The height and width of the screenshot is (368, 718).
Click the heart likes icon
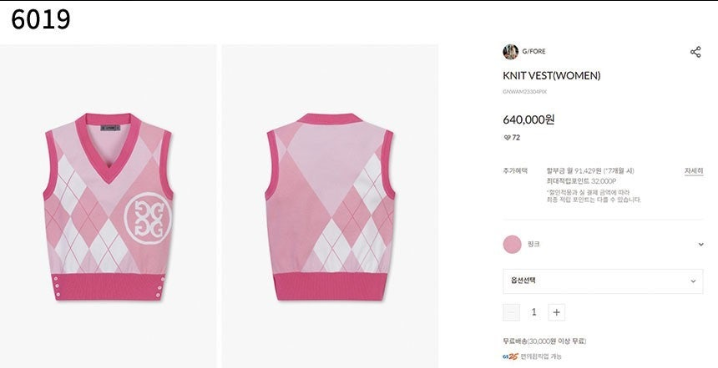click(x=506, y=137)
